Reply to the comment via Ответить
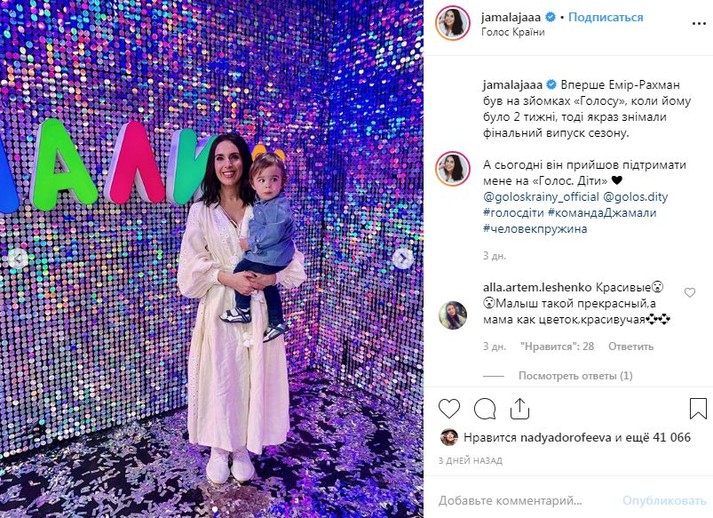Viewport: 713px width, 518px height. point(631,347)
